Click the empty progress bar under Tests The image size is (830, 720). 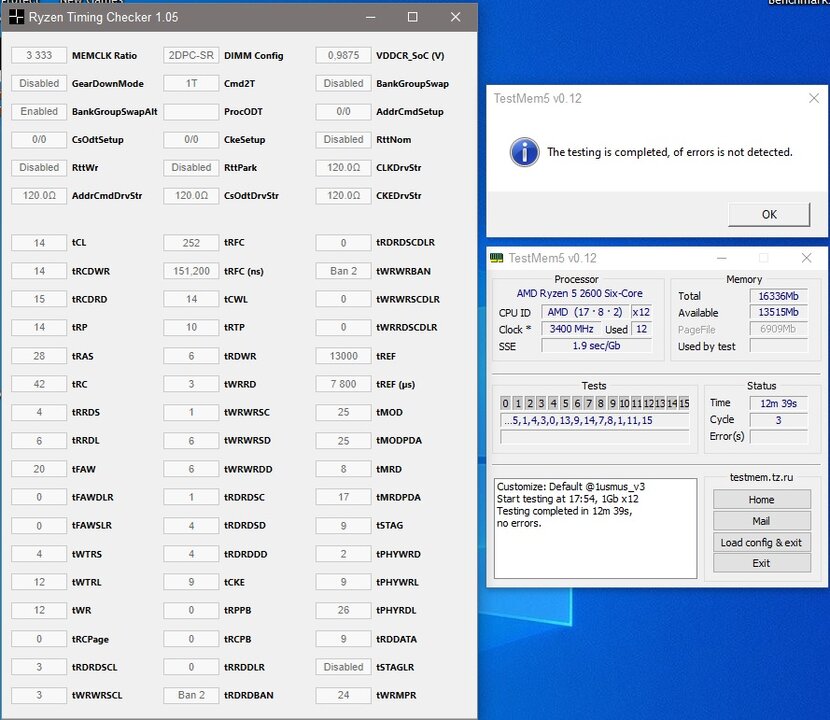(x=594, y=437)
